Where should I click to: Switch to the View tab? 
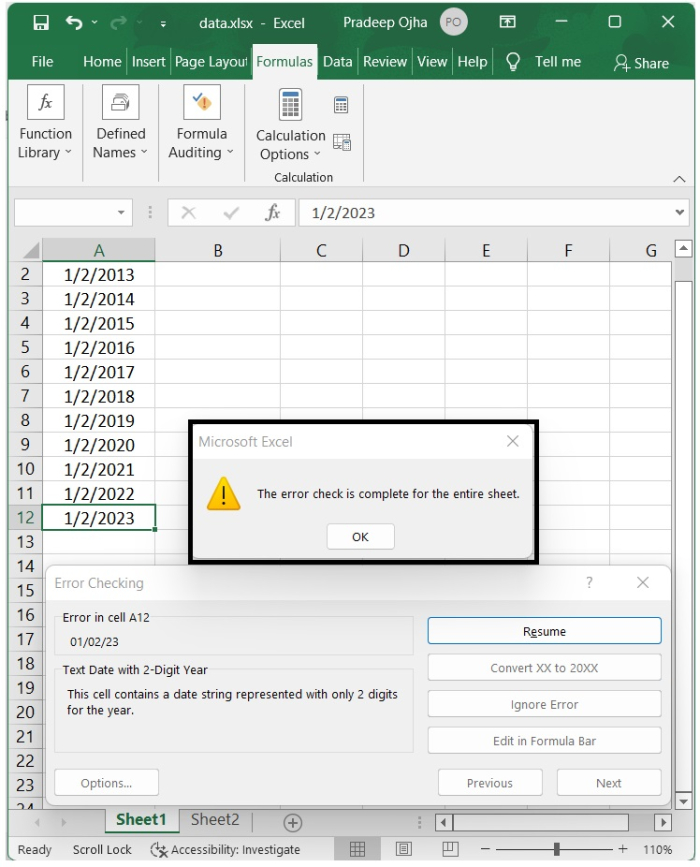(x=432, y=61)
